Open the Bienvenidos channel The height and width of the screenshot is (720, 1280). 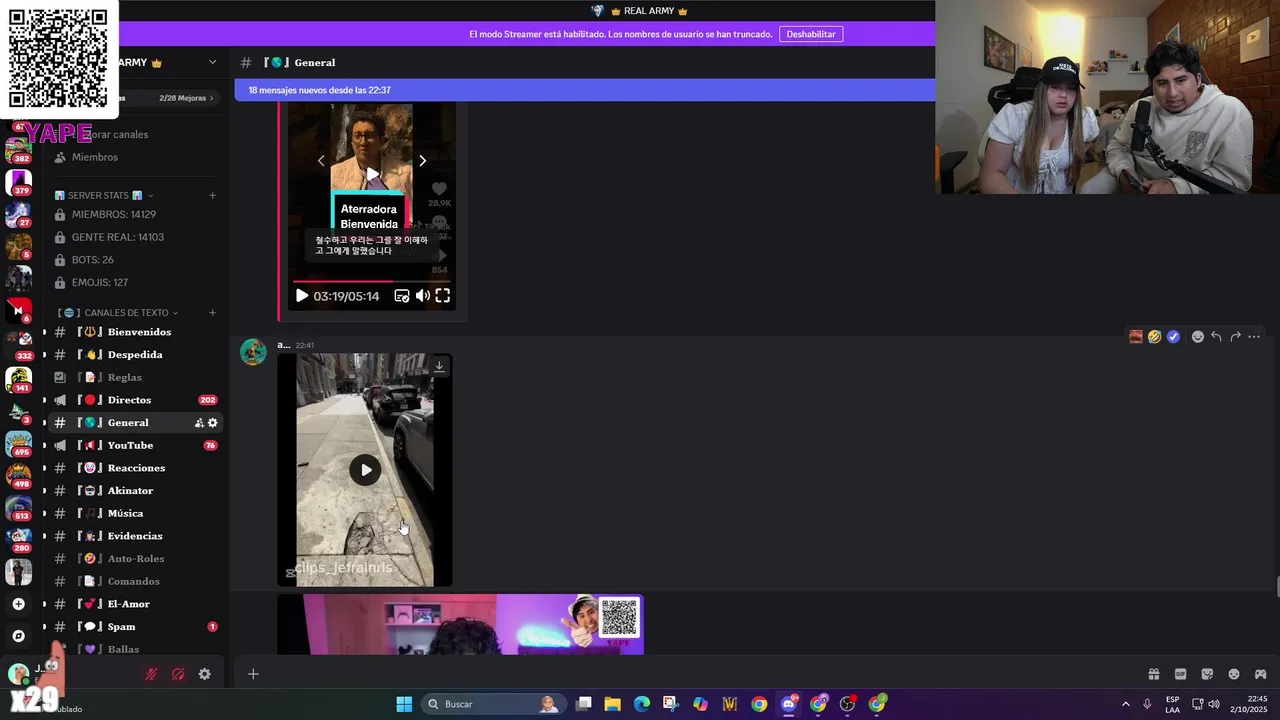[x=135, y=332]
